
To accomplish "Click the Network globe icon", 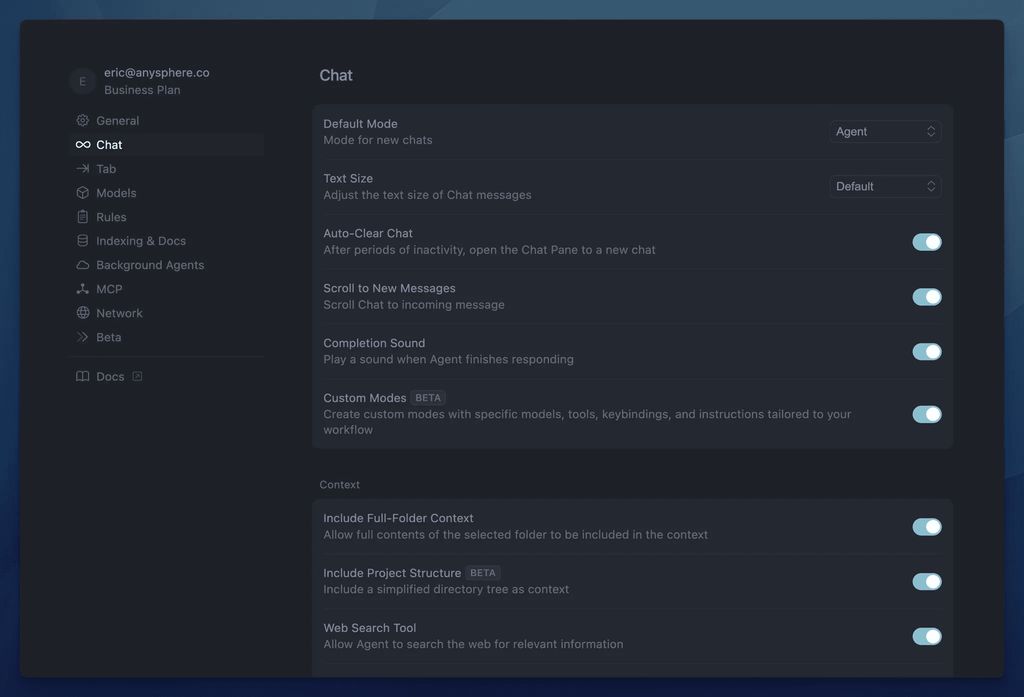I will click(x=83, y=313).
